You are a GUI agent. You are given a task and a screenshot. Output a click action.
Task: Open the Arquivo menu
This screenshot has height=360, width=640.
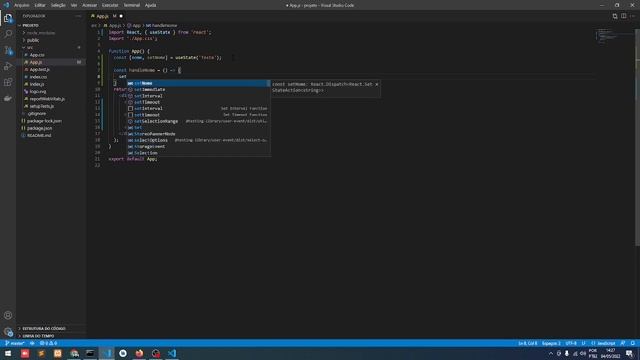(x=22, y=5)
